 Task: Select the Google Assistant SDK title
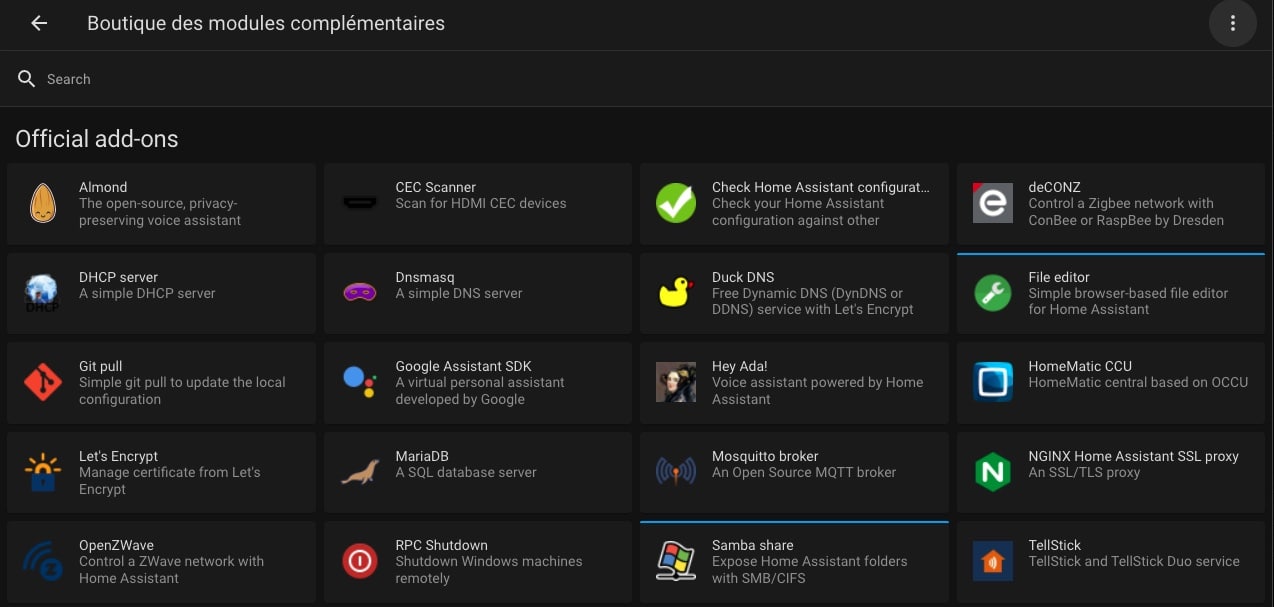coord(463,366)
